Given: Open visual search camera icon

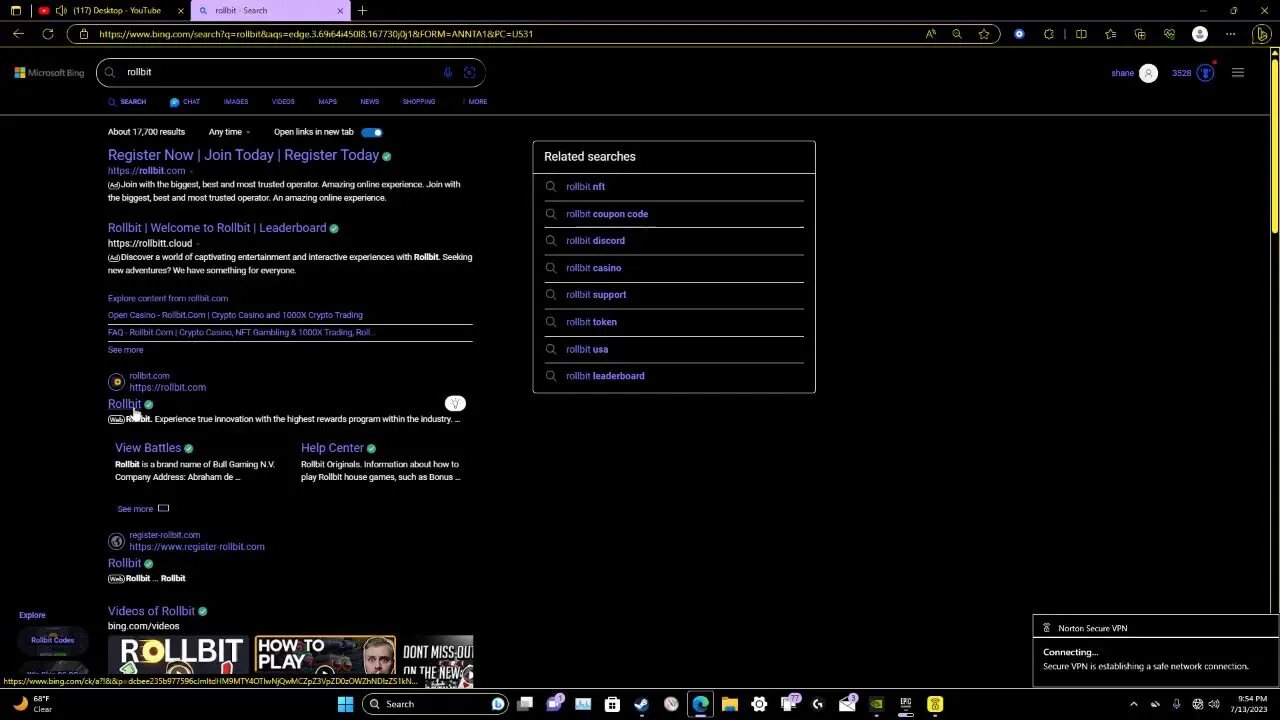Looking at the screenshot, I should pyautogui.click(x=469, y=72).
